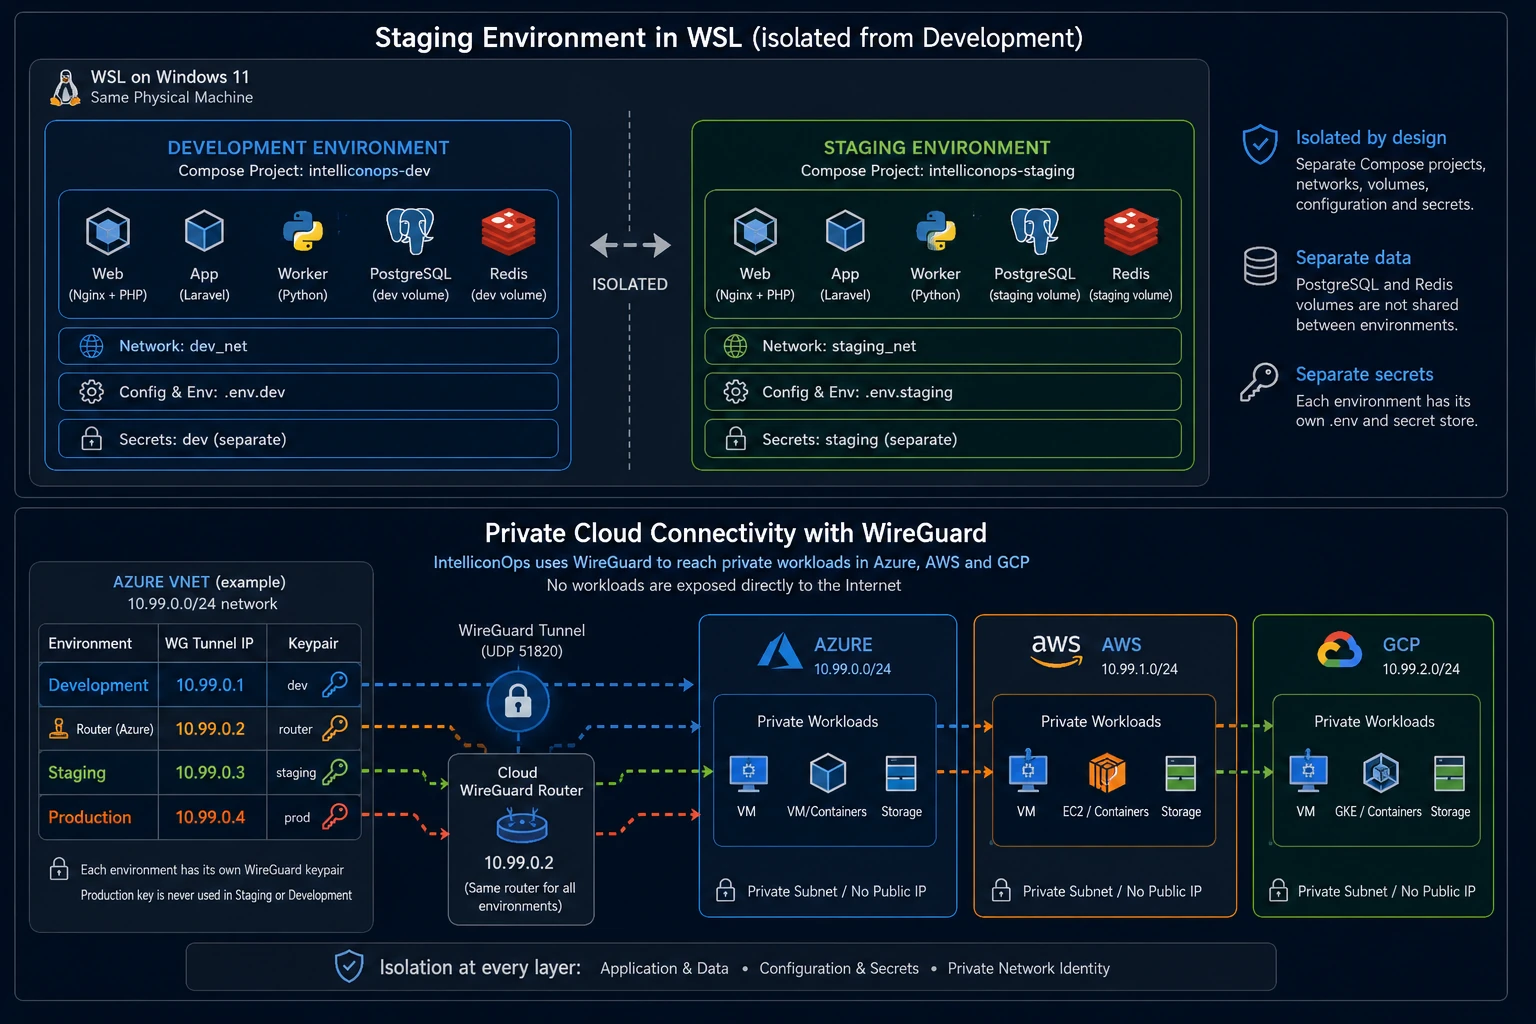
Task: Click the 10.99.0.4 tunnel IP cell
Action: coord(211,817)
